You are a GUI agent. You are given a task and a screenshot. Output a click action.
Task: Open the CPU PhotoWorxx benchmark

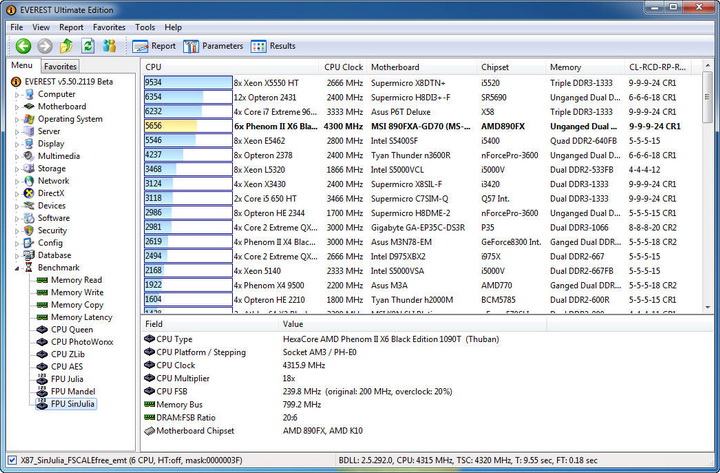tap(75, 342)
